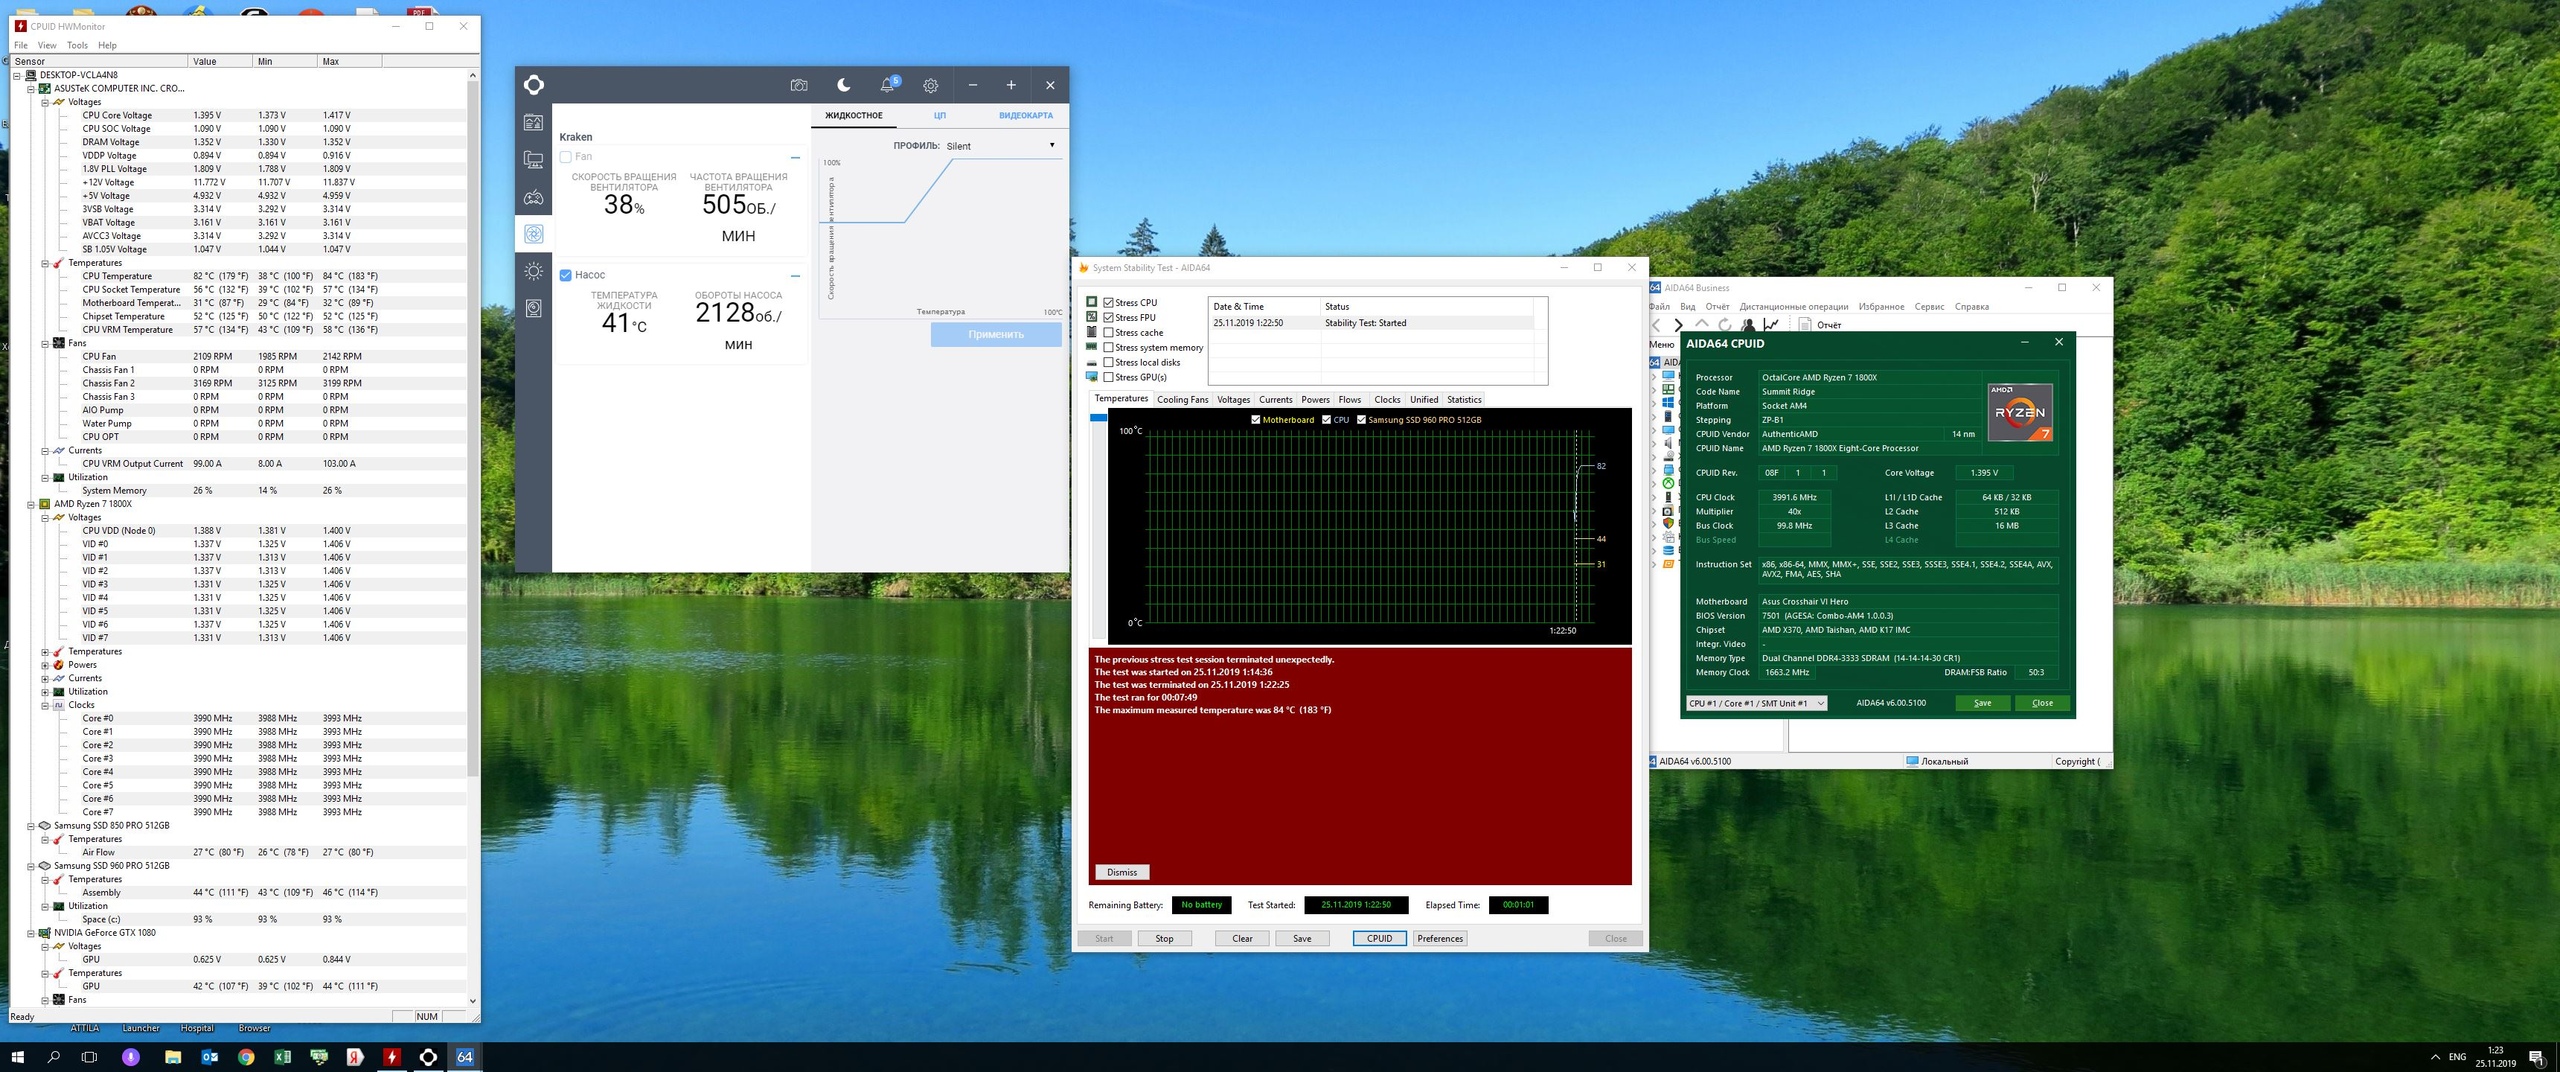
Task: Open Yandex app from the taskbar
Action: pos(355,1057)
